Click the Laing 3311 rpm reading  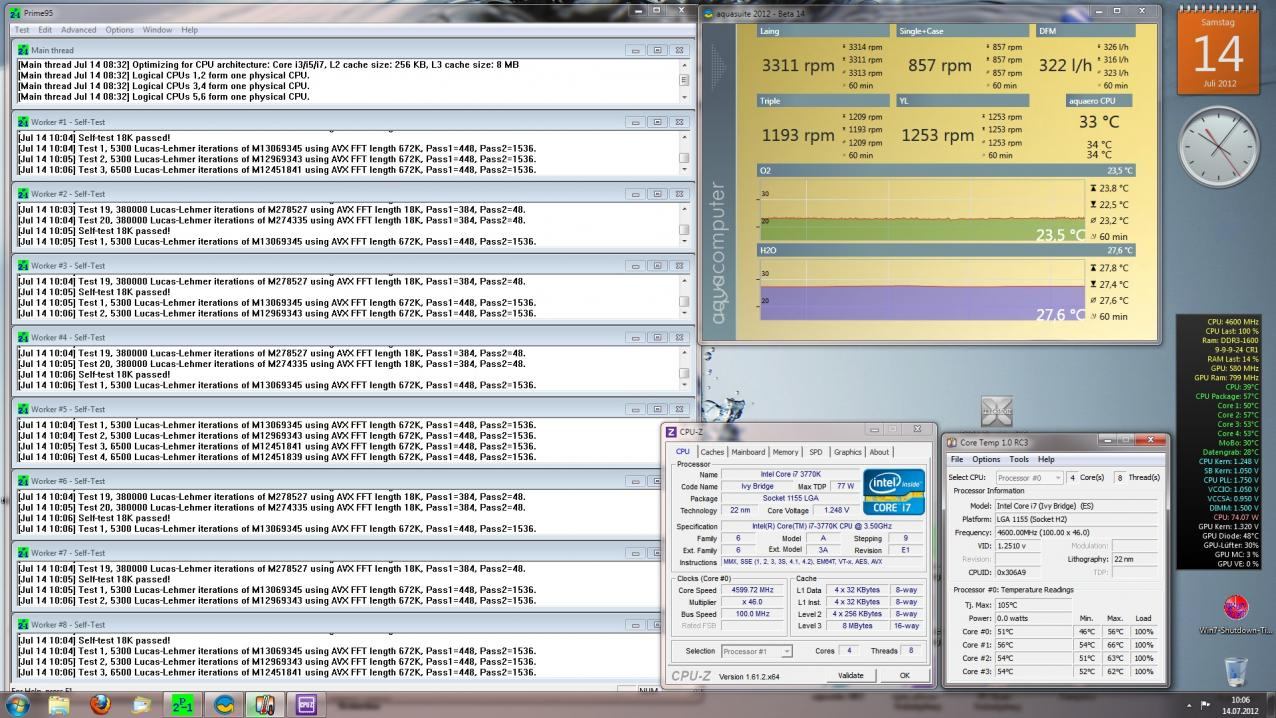click(798, 65)
